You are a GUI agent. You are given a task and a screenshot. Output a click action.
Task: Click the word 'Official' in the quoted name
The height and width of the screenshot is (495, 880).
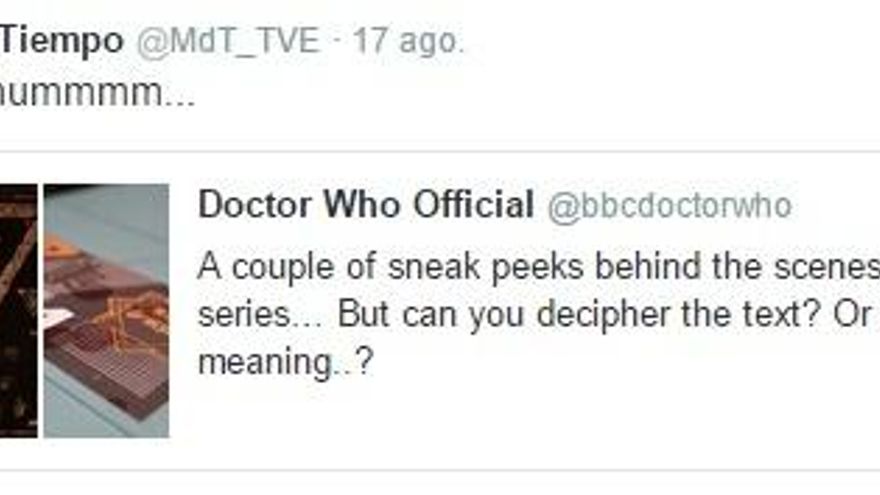(473, 204)
